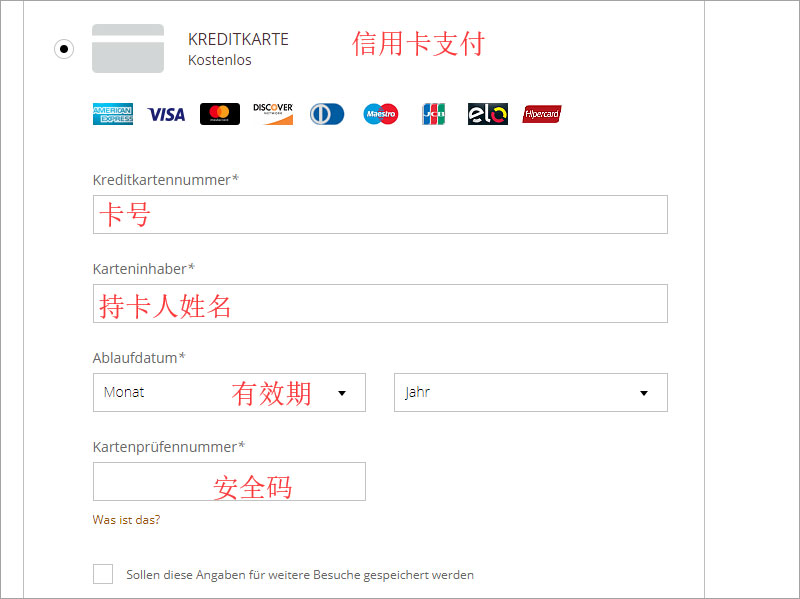
Task: Click the Kreditkartennummer input field
Action: [x=380, y=214]
